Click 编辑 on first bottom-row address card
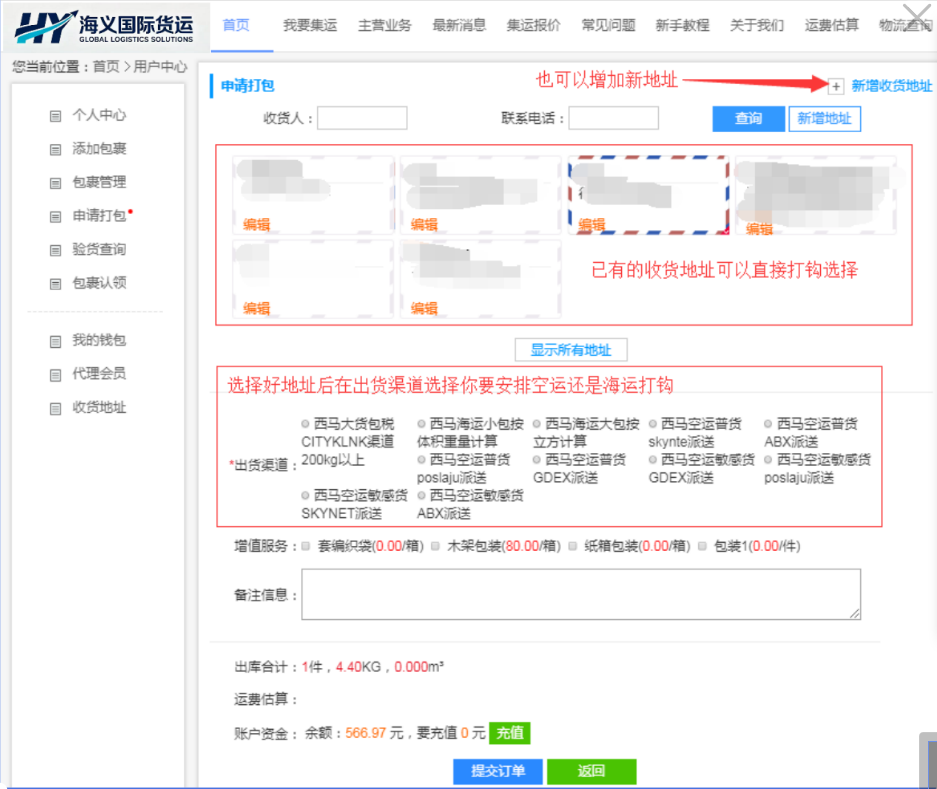The width and height of the screenshot is (937, 789). pyautogui.click(x=256, y=308)
